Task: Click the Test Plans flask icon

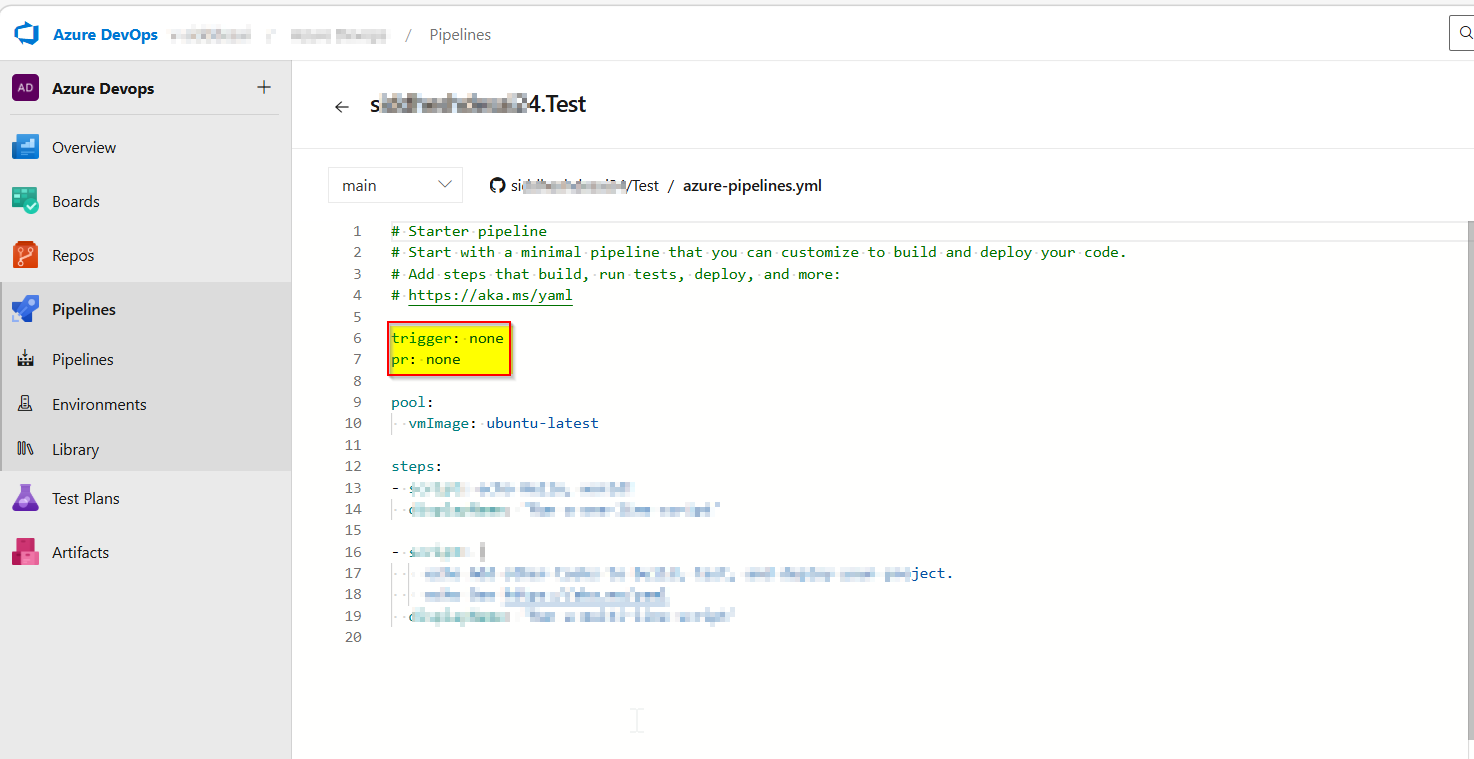Action: [25, 498]
